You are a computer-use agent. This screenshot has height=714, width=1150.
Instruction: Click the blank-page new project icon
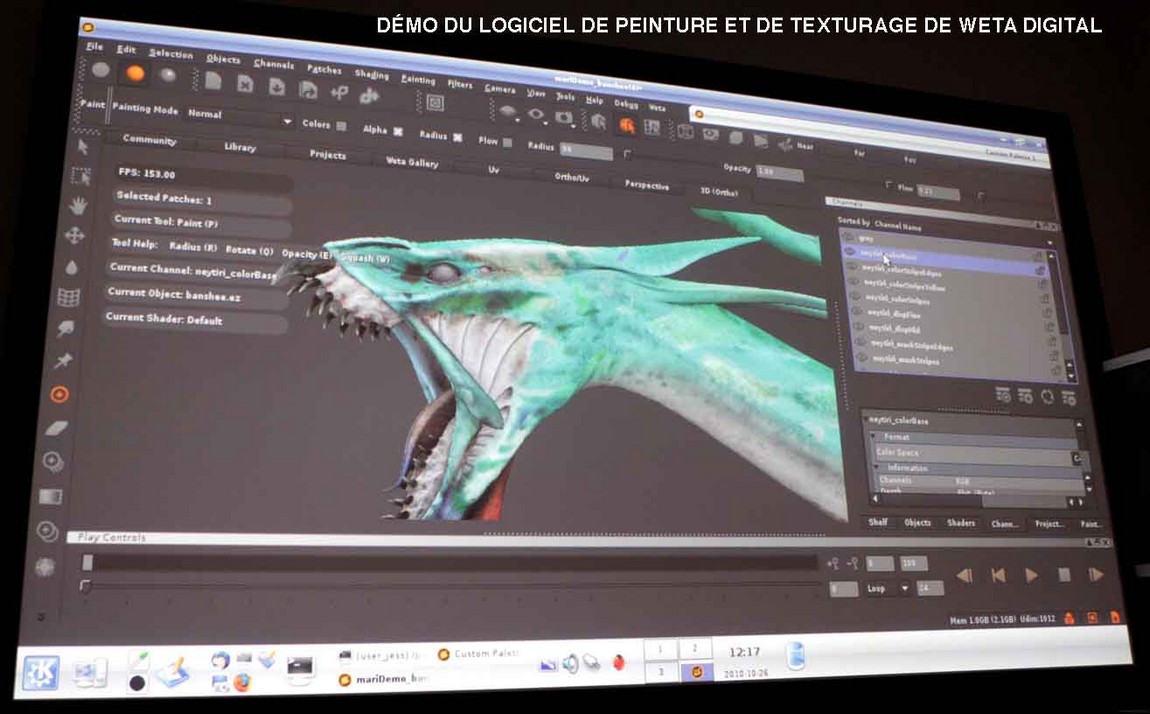pos(213,81)
